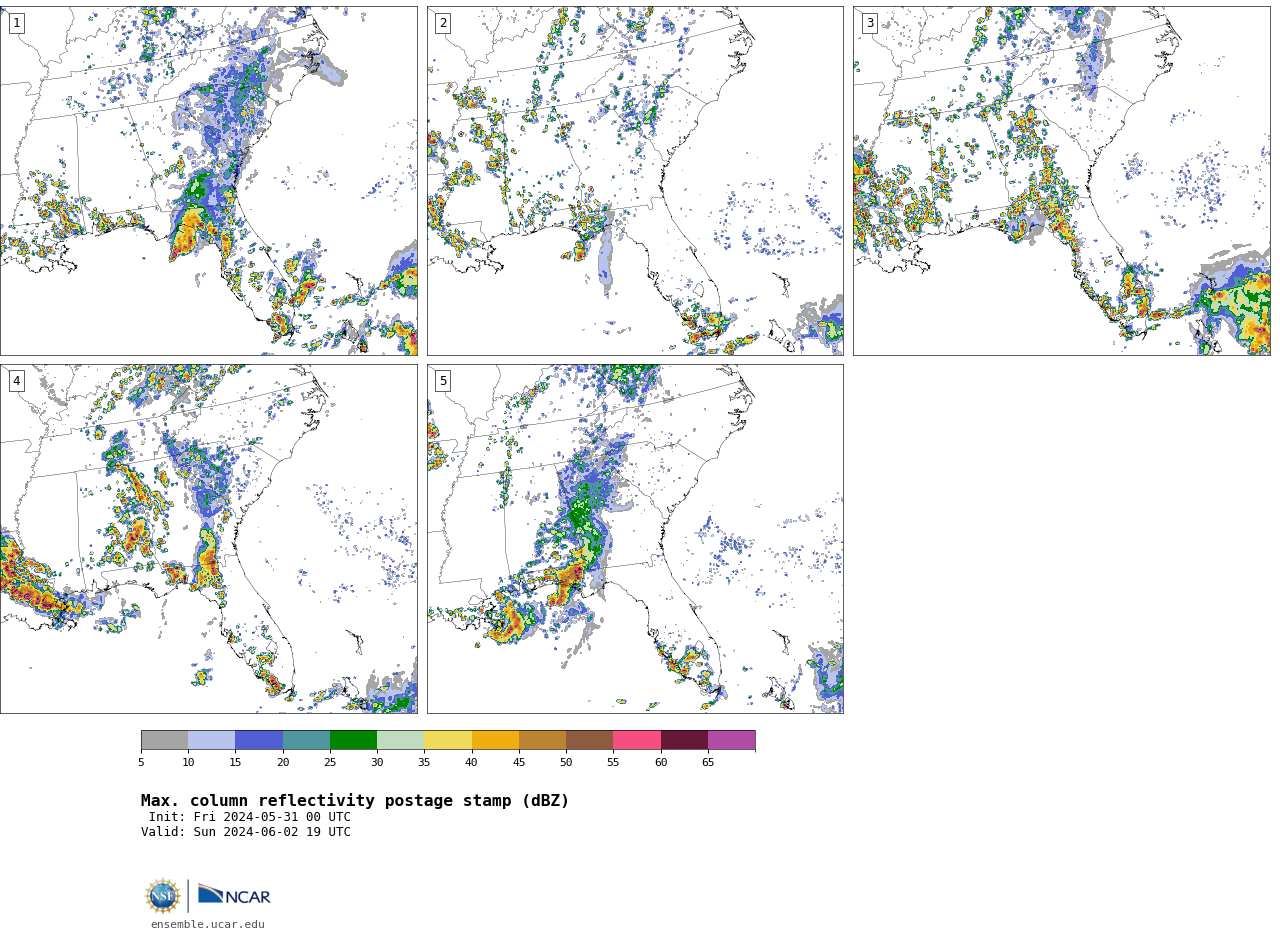Open ensemble member 3 reflectivity map

coord(1061,181)
